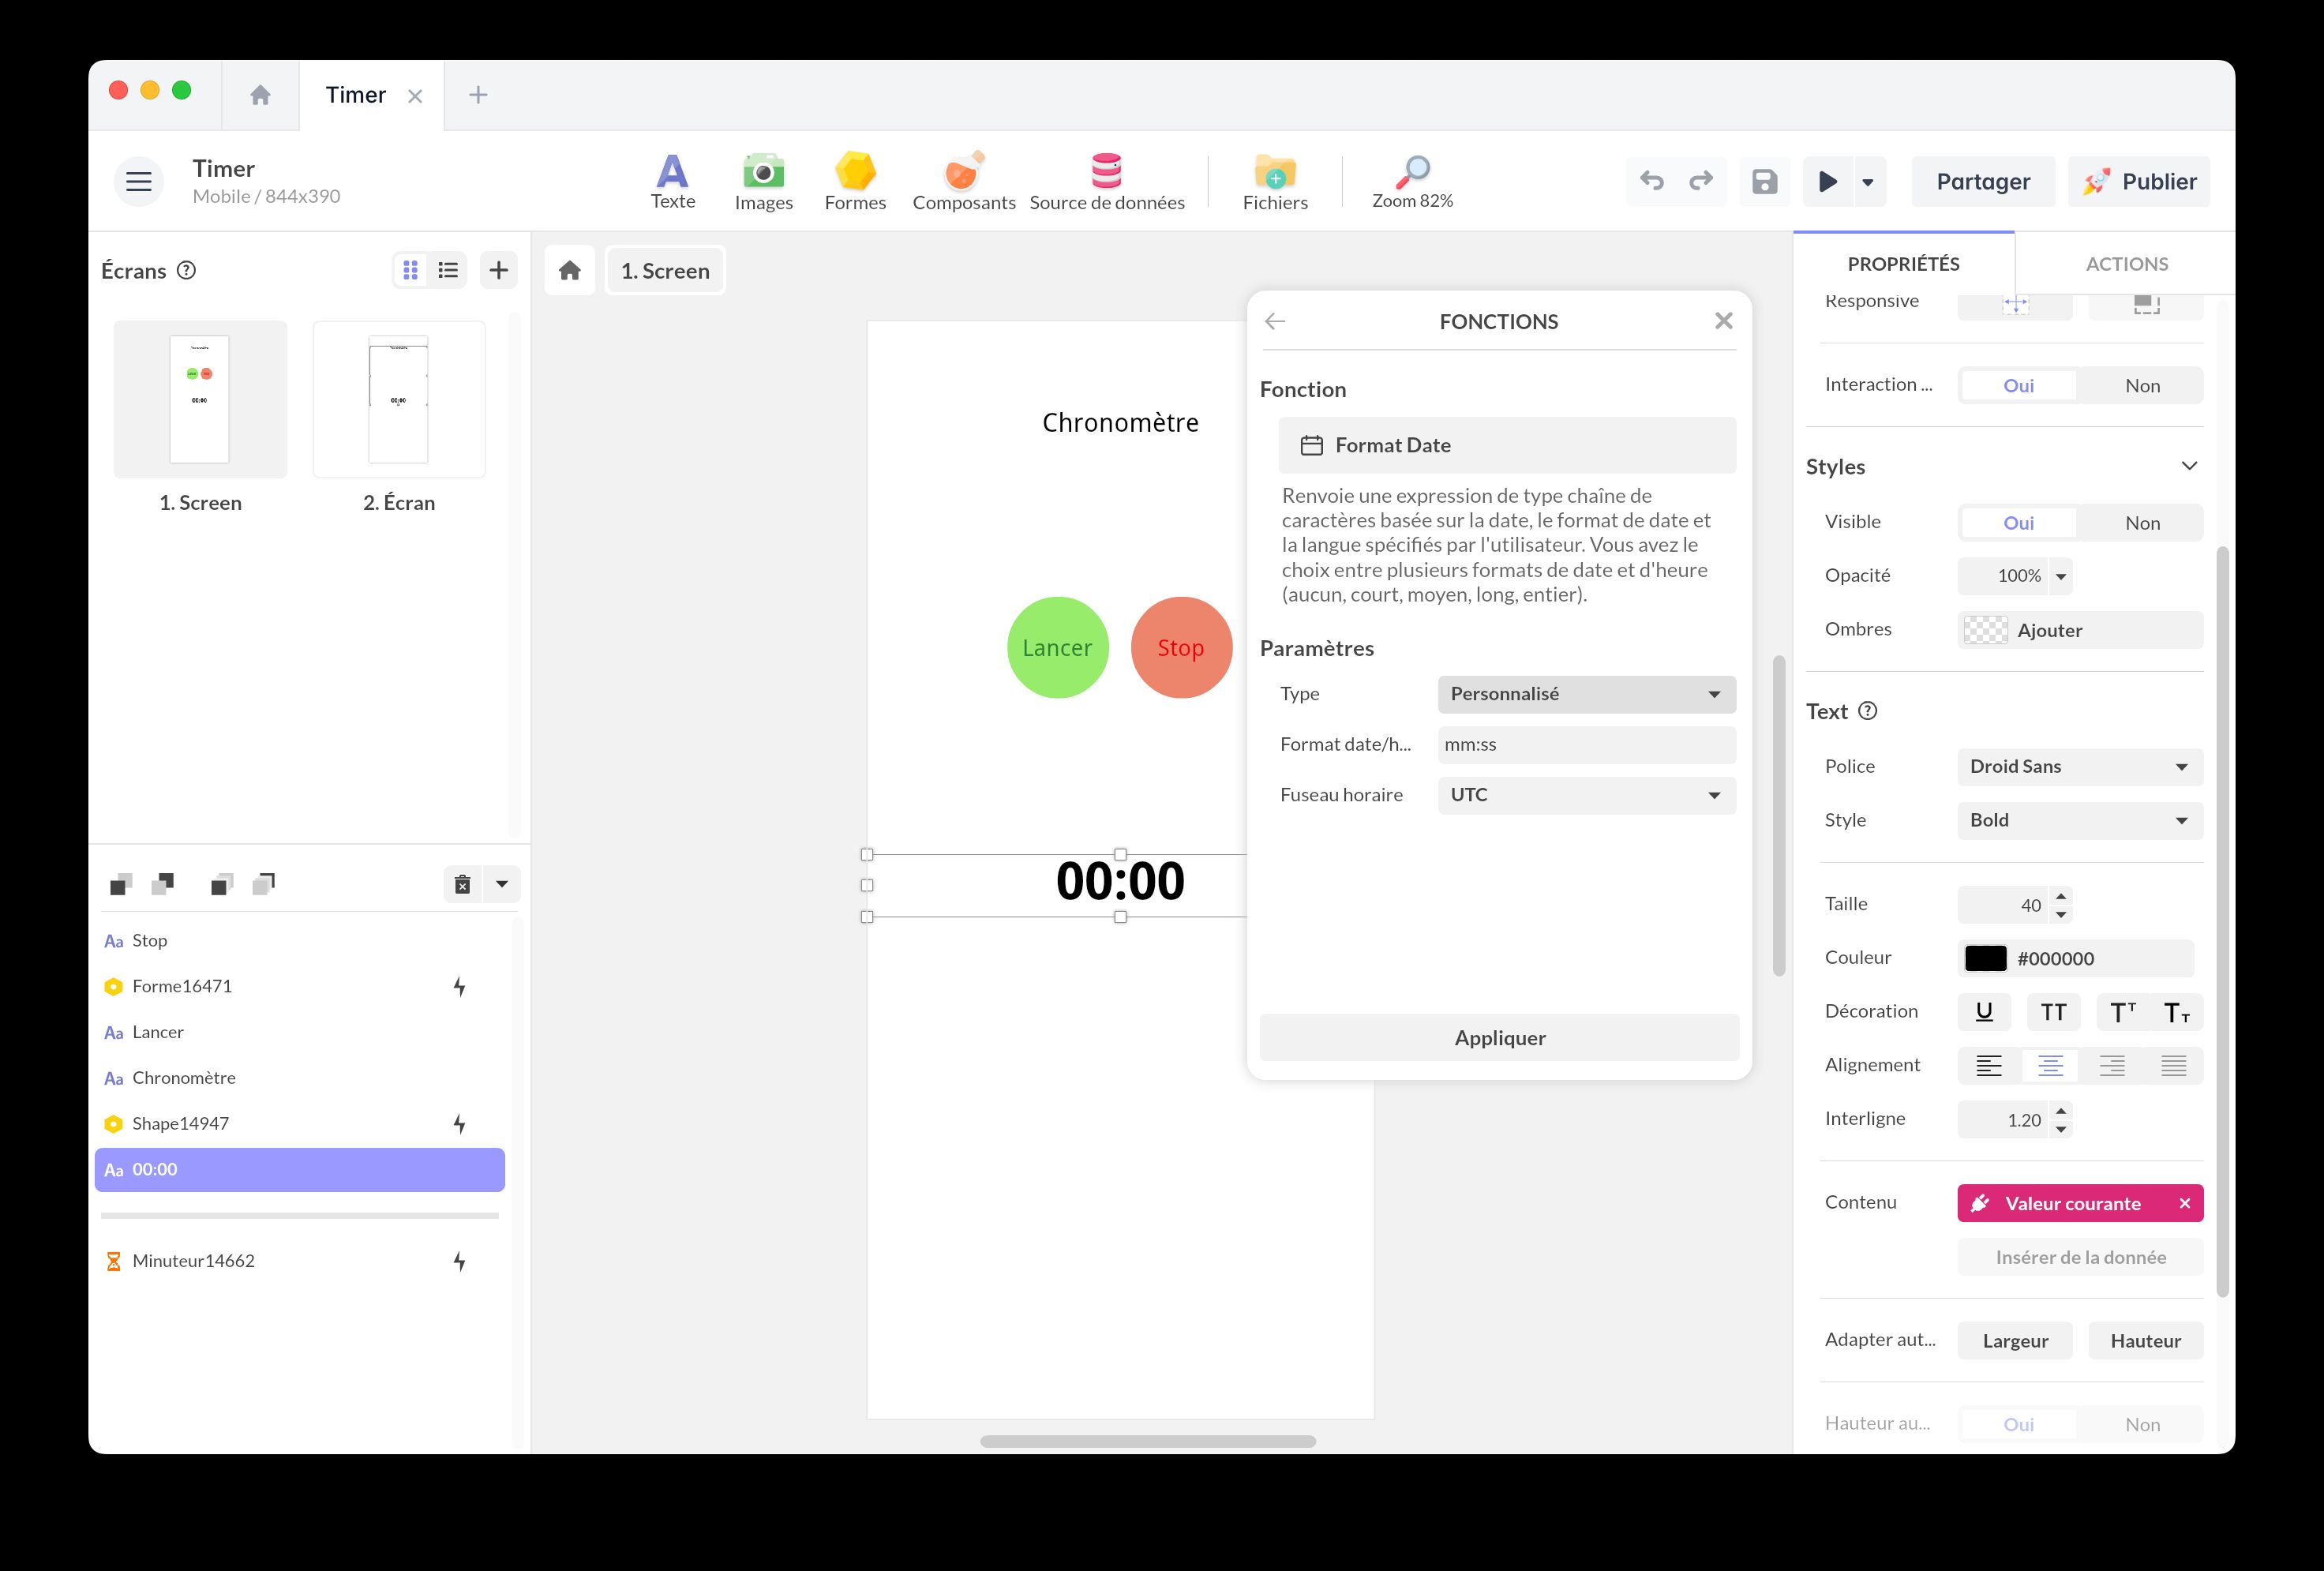Delete layer with the trash icon
Screen dimensions: 2324x1571
462,884
